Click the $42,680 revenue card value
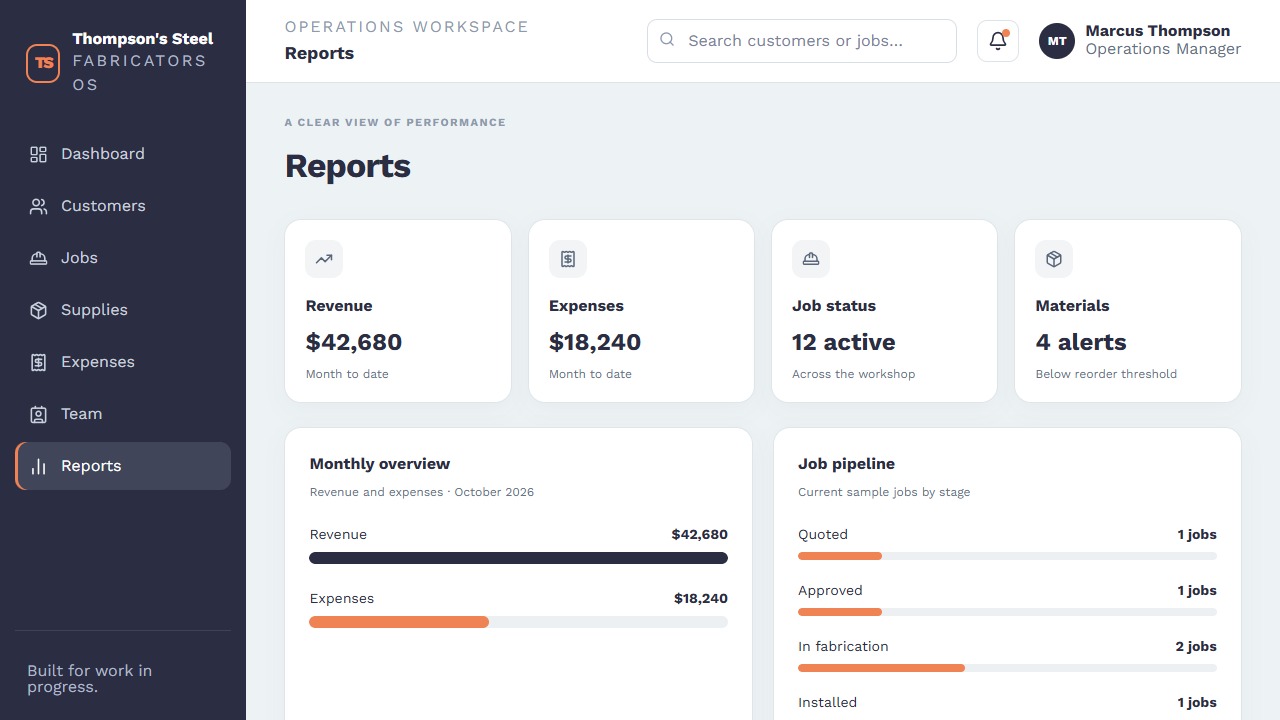Viewport: 1280px width, 720px height. tap(354, 342)
